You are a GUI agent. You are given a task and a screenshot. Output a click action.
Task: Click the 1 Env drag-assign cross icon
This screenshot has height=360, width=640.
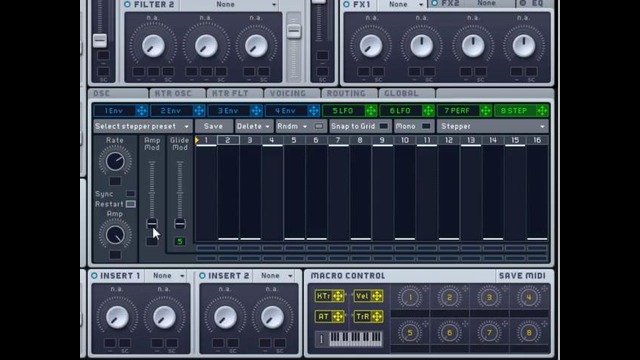[x=142, y=111]
